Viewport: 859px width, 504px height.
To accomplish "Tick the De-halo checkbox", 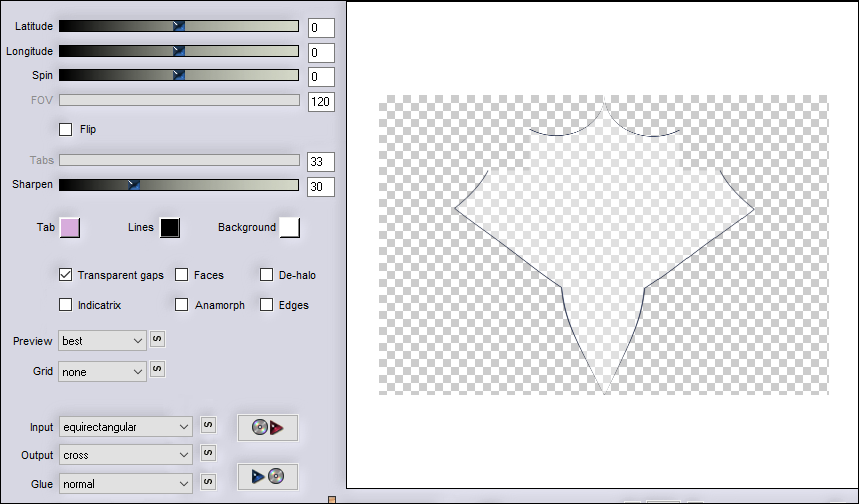I will (x=266, y=275).
